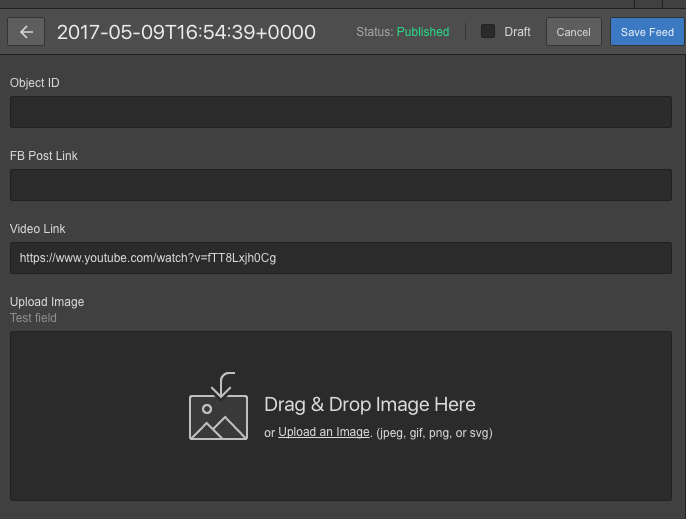Click into the Video Link YouTube URL field
Screen dimensions: 686x519
coord(341,258)
